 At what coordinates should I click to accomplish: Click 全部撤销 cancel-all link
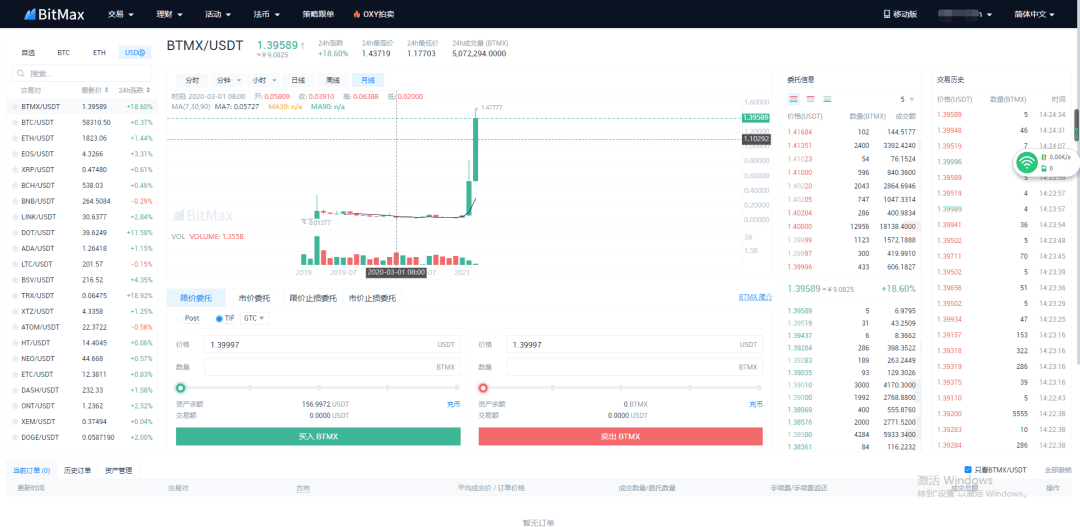[x=1058, y=470]
